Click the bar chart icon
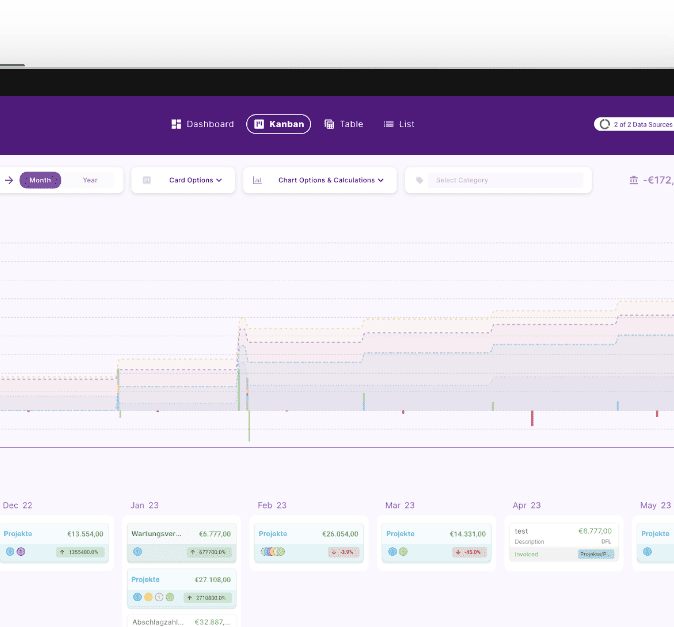 [x=257, y=180]
